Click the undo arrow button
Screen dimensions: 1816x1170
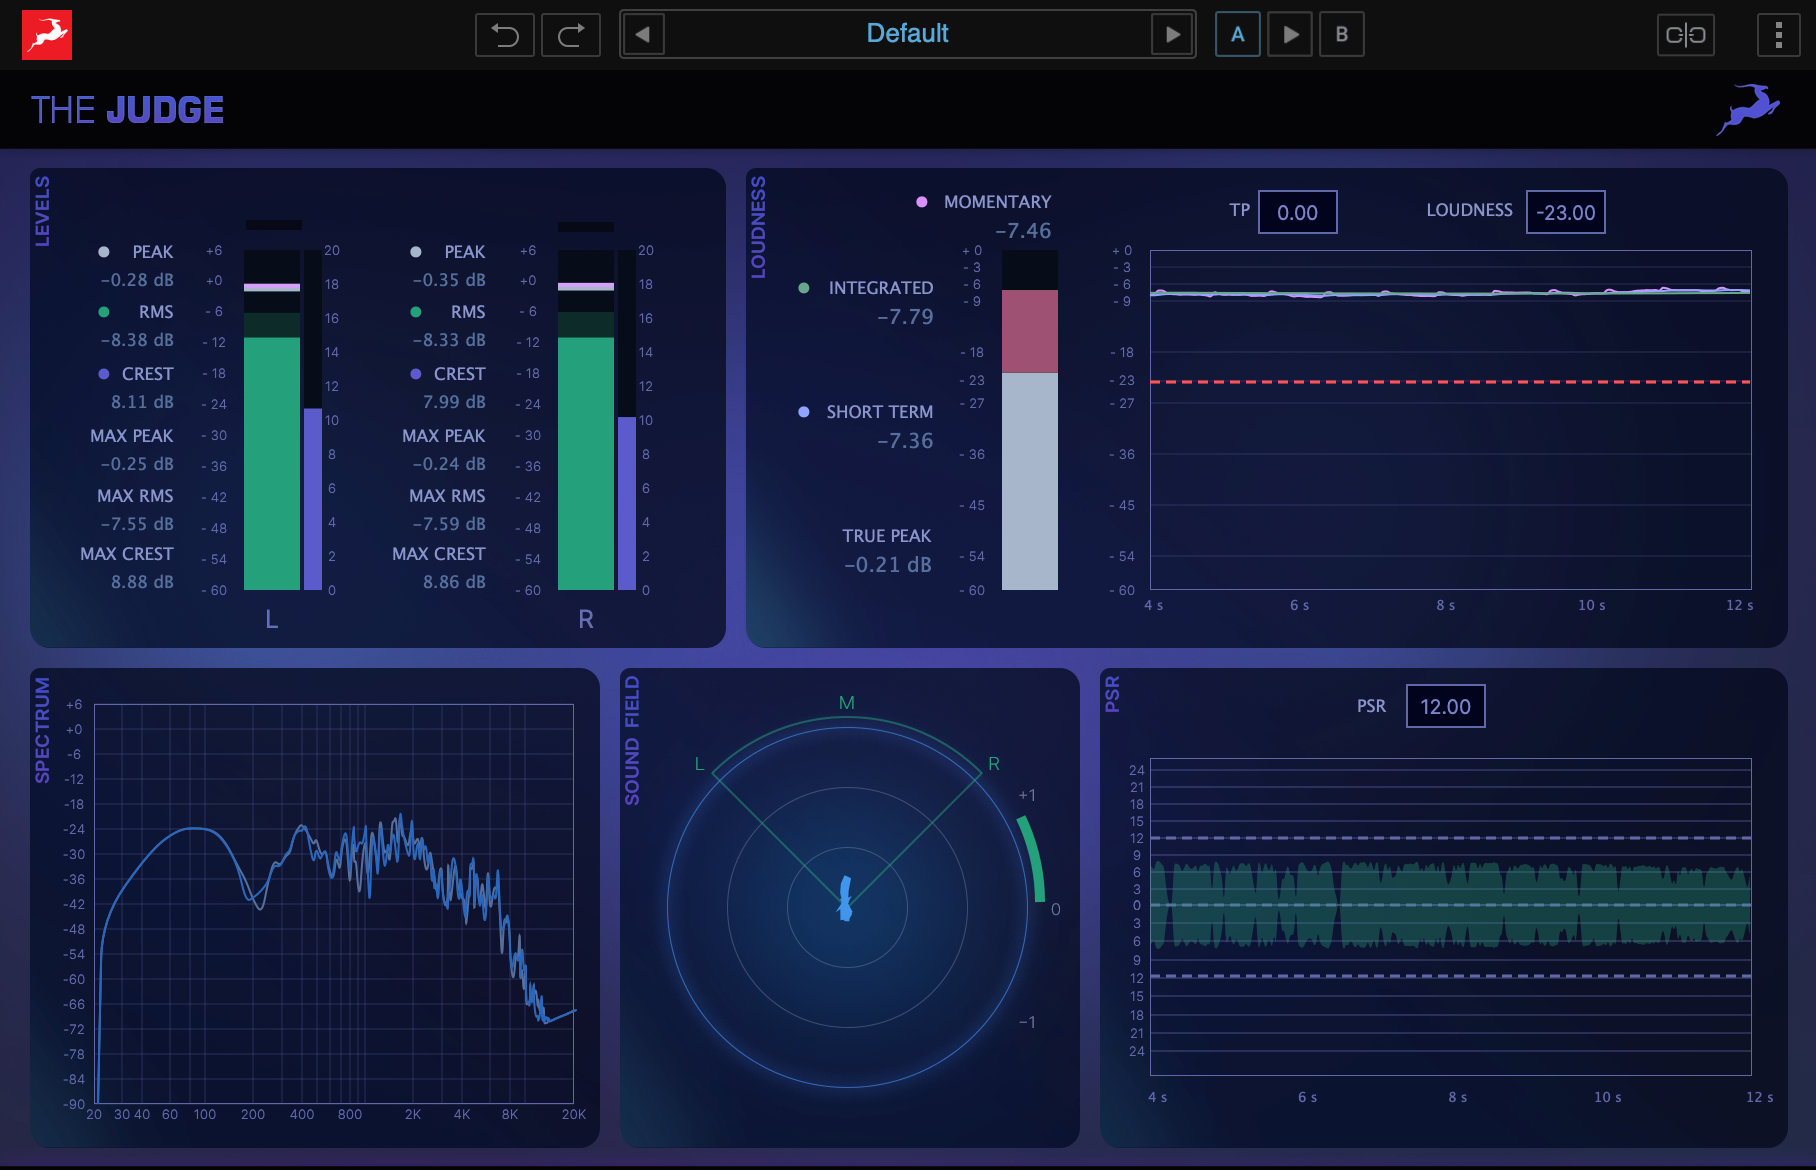point(505,35)
